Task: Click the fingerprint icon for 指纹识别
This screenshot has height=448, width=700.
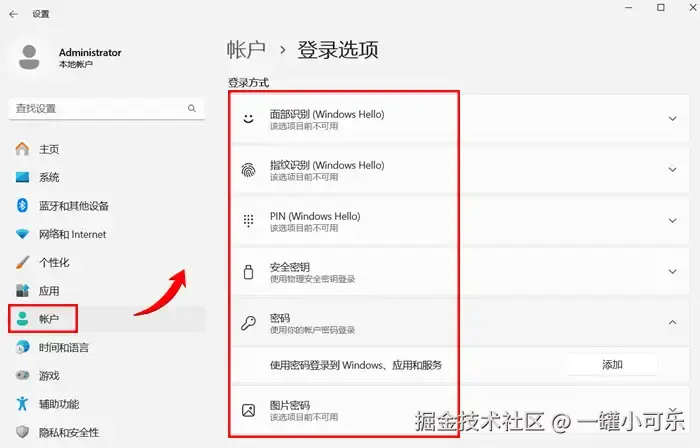Action: pyautogui.click(x=248, y=170)
